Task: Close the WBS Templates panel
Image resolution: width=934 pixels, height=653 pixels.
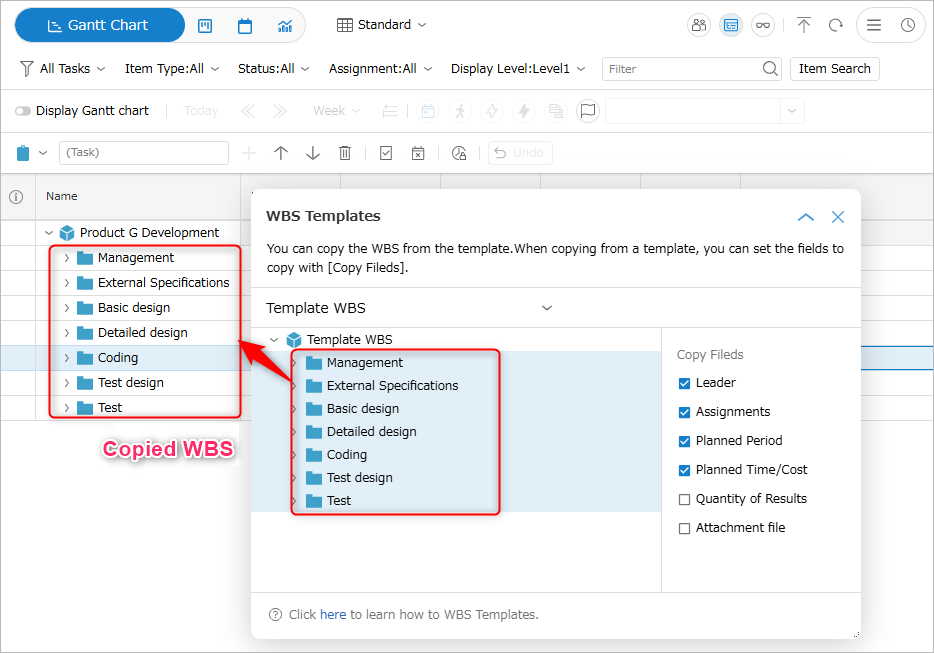Action: pyautogui.click(x=838, y=217)
